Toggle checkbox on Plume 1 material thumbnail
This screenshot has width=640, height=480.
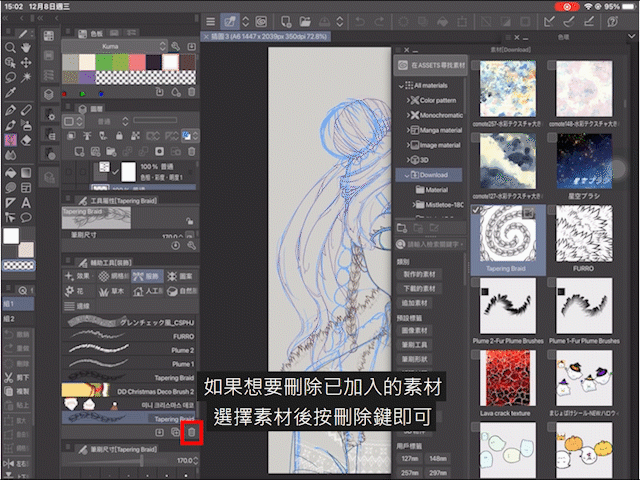[x=551, y=282]
